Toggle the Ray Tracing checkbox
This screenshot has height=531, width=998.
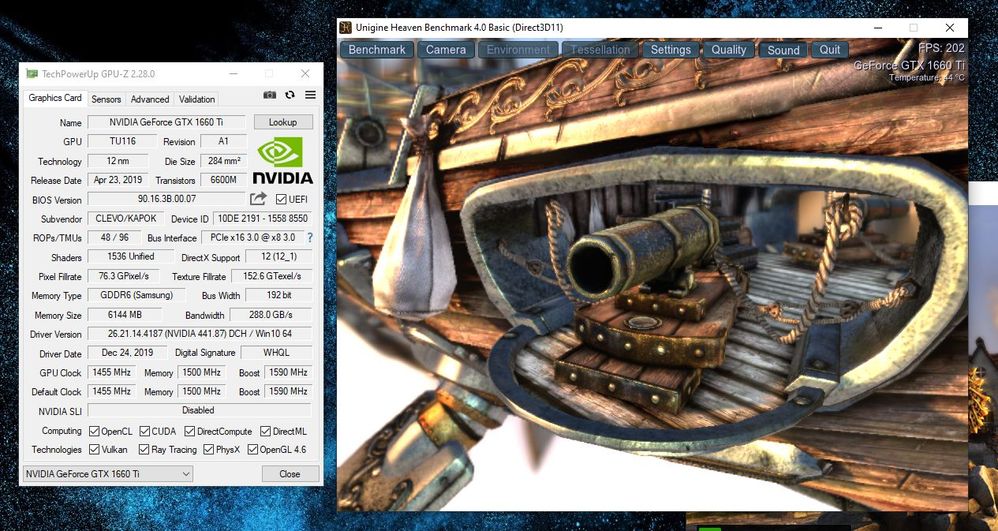tap(144, 450)
